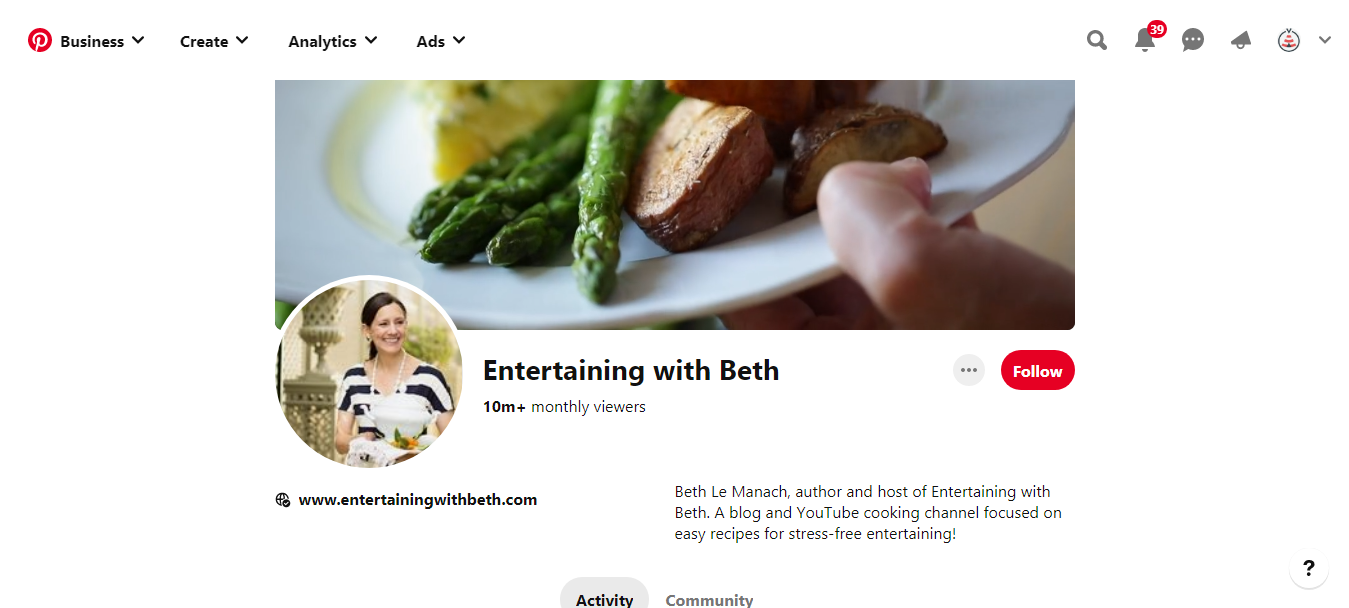Click the three-dots more options button
Image resolution: width=1349 pixels, height=608 pixels.
[969, 370]
